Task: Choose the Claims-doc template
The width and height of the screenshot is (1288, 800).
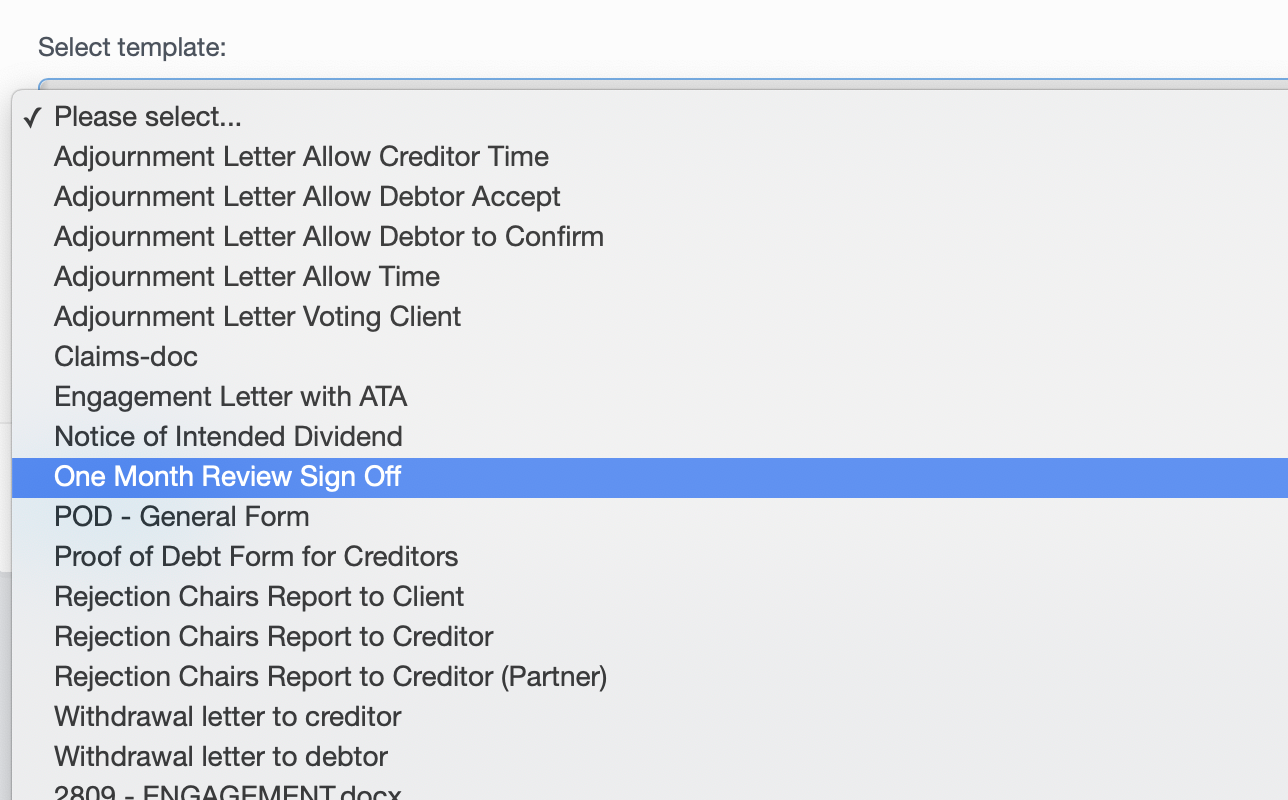Action: click(126, 357)
